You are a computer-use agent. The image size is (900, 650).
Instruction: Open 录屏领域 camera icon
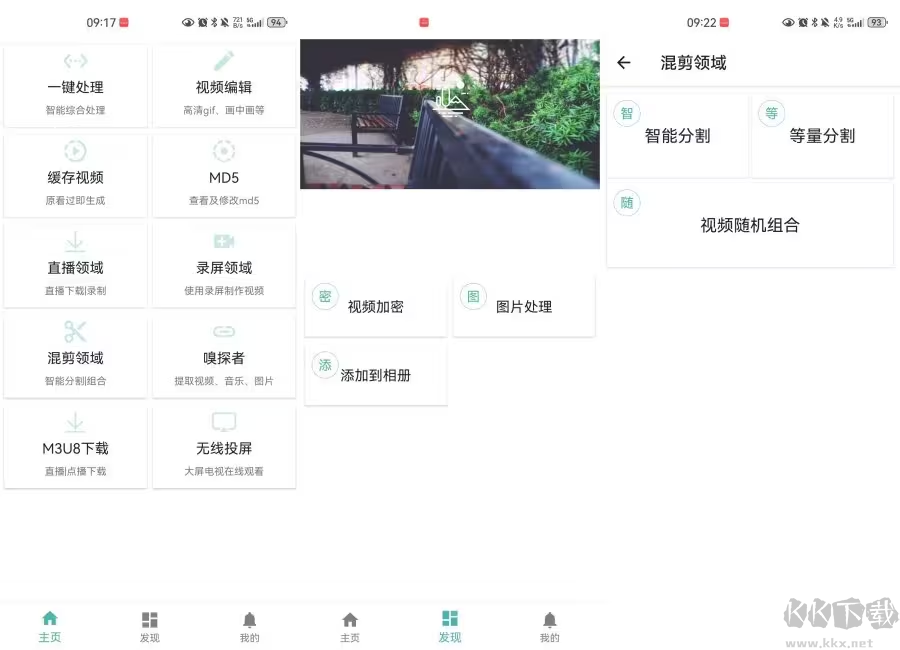(224, 242)
